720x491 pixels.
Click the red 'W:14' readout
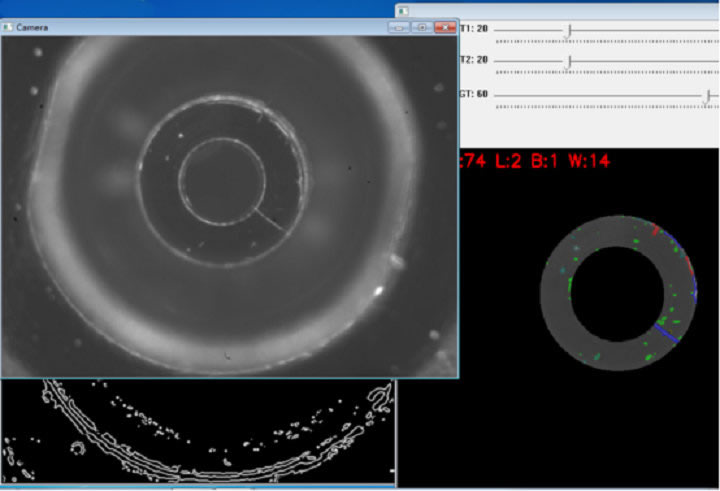click(x=589, y=160)
